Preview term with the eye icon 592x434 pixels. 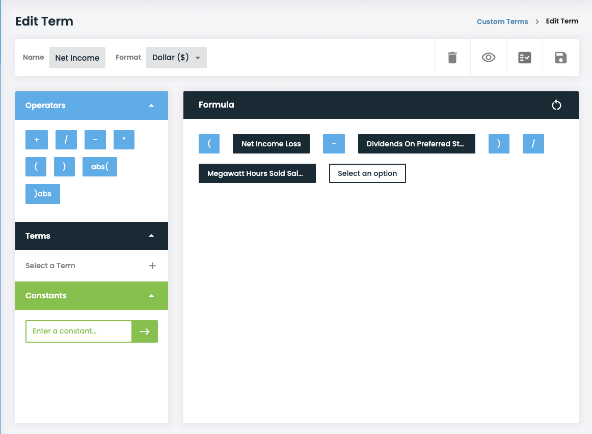click(x=488, y=57)
